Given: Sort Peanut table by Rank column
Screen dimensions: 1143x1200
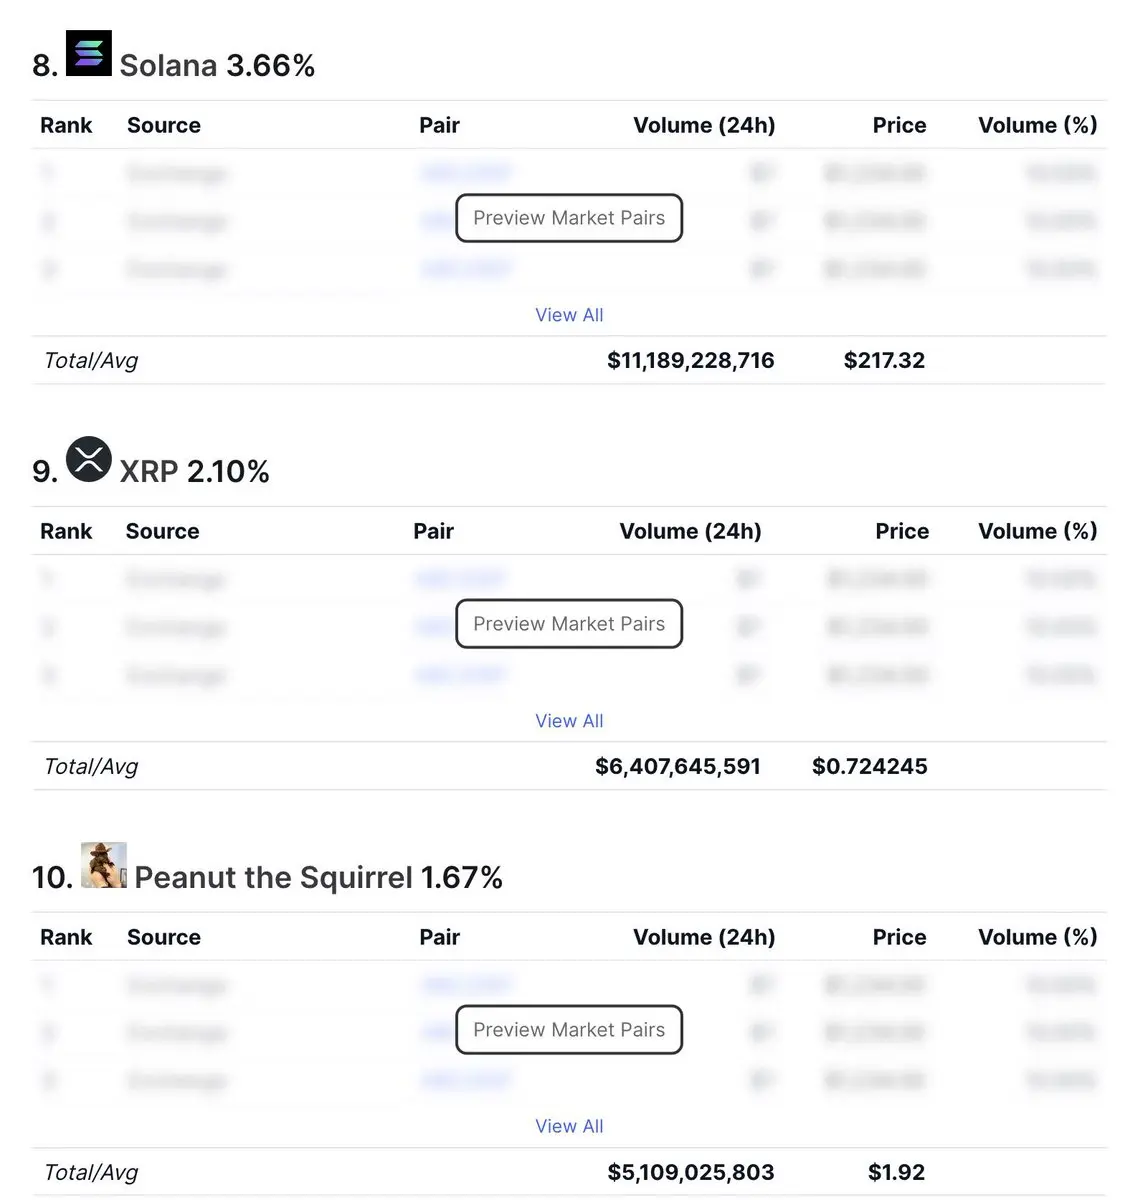Looking at the screenshot, I should (x=66, y=938).
